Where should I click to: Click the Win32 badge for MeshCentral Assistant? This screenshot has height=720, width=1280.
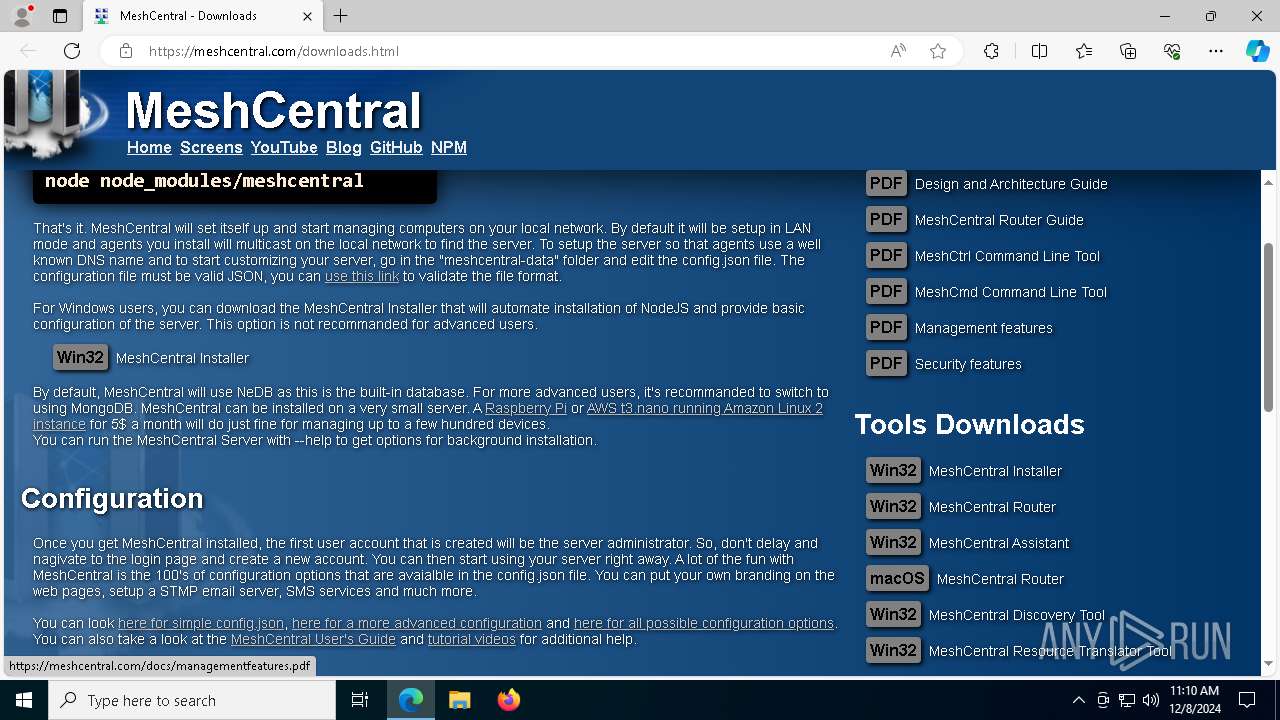click(893, 542)
